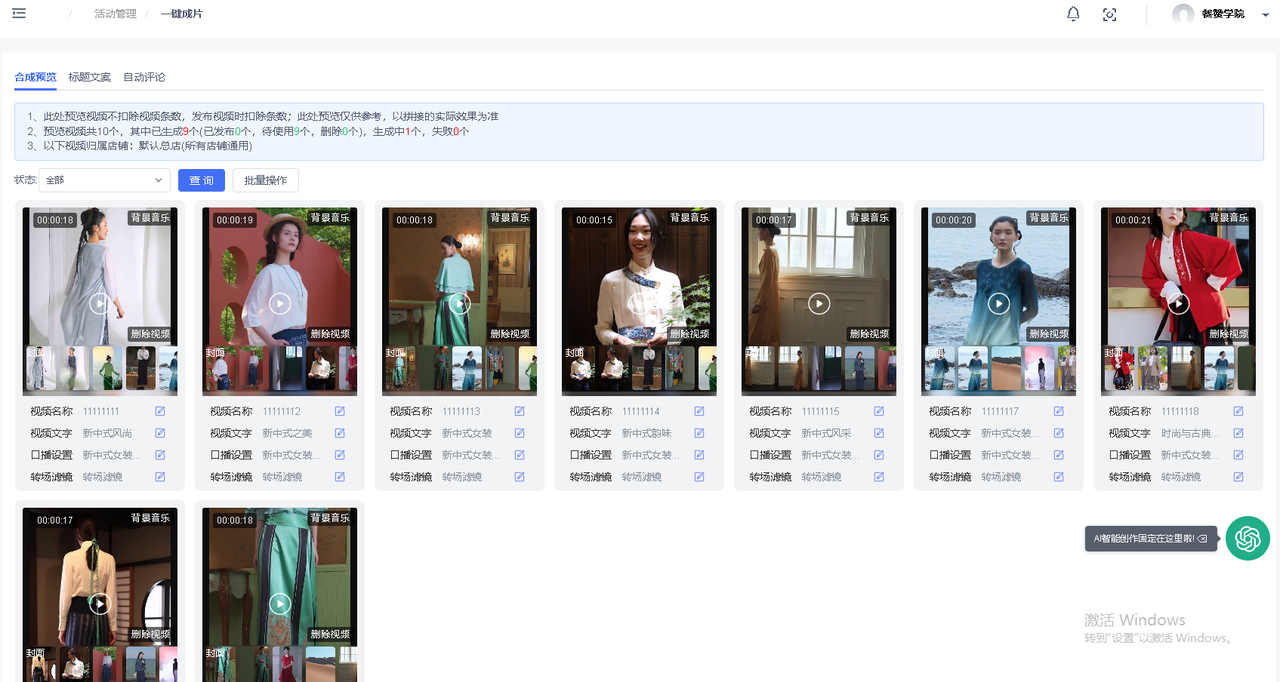This screenshot has height=682, width=1280.
Task: Click edit icon beside video text 新中式之美
Action: 340,433
